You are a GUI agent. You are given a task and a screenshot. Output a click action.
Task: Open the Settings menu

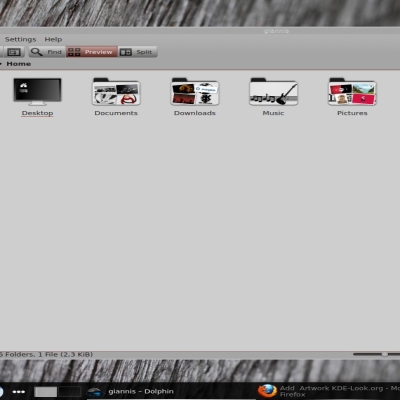tap(21, 39)
